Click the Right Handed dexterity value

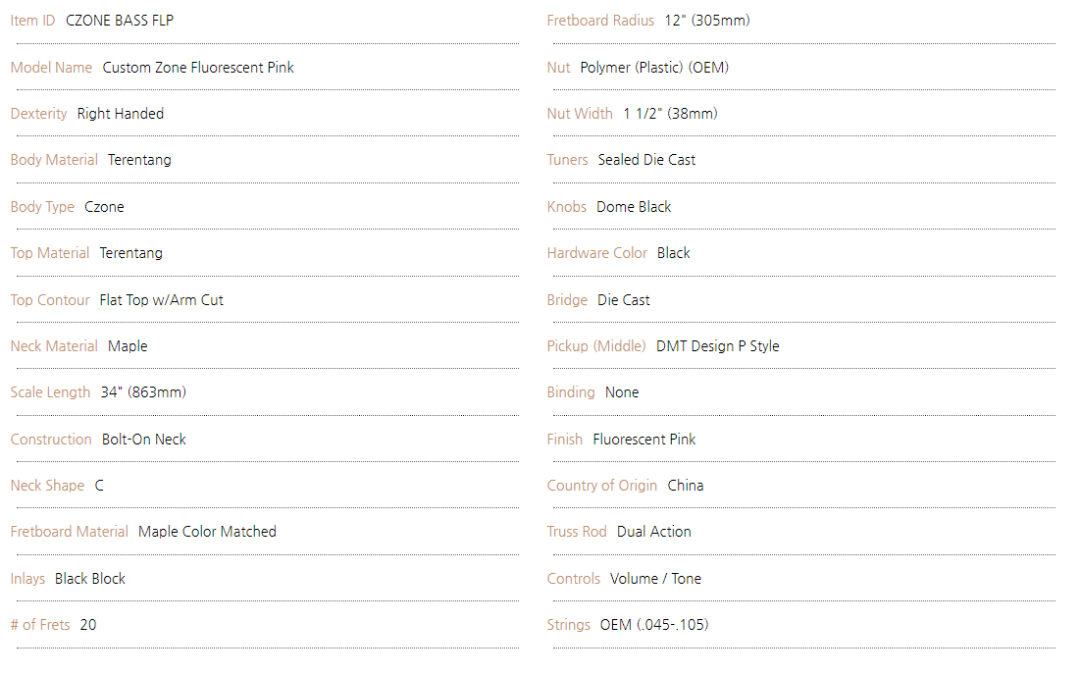click(120, 114)
